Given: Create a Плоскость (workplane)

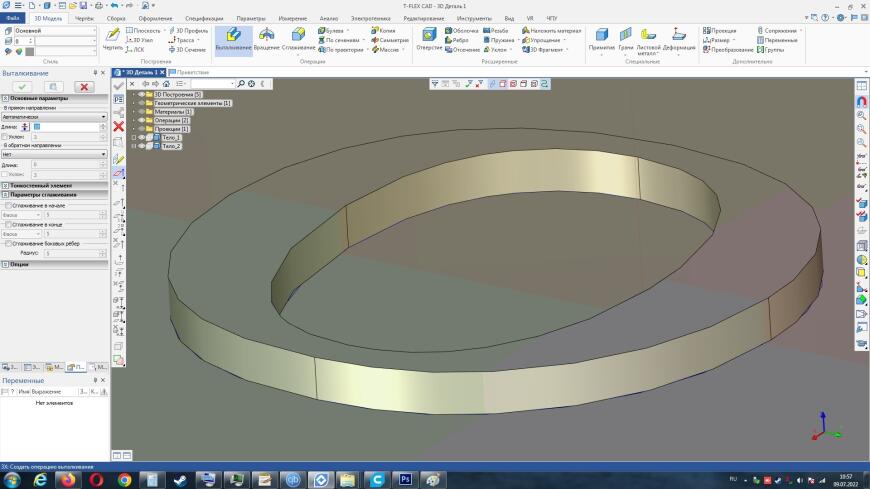Looking at the screenshot, I should (144, 31).
